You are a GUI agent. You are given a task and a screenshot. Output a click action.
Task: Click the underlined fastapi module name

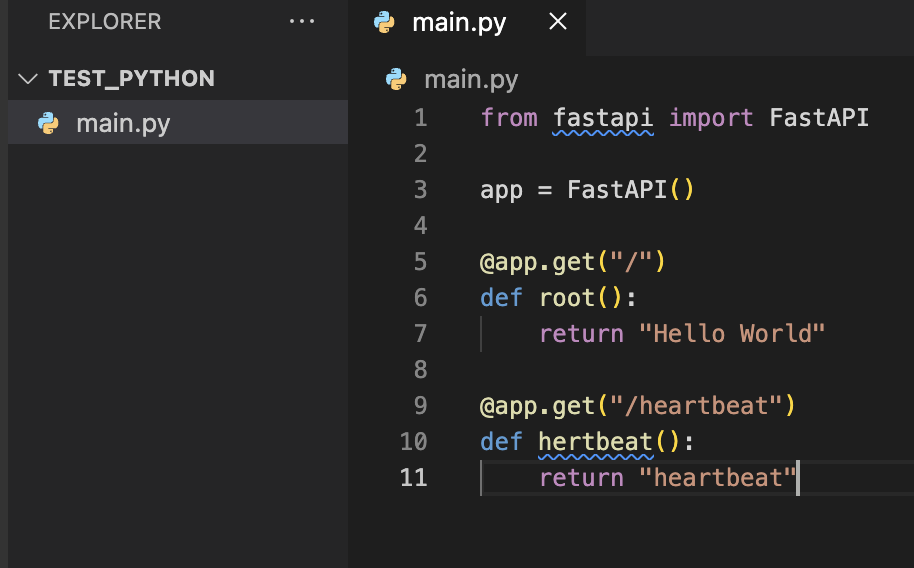click(603, 119)
